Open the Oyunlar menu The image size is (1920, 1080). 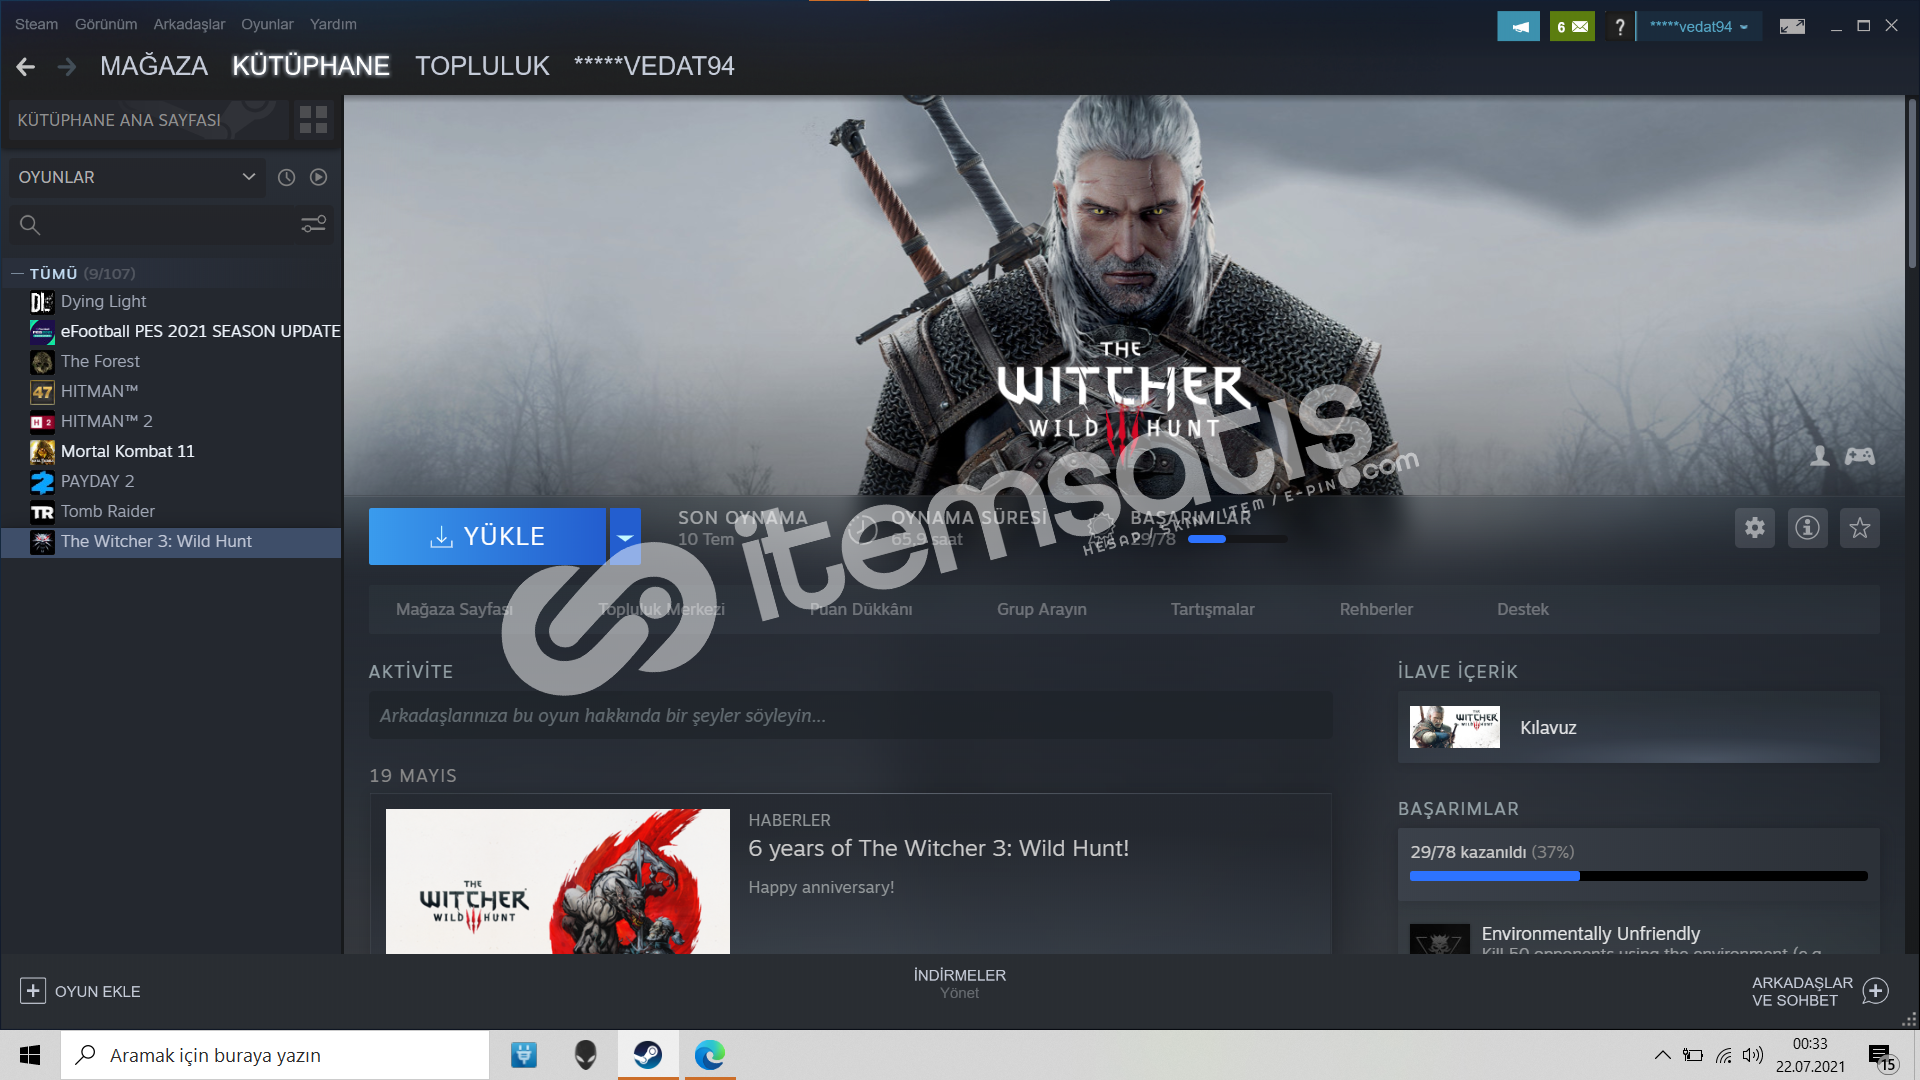(x=267, y=24)
